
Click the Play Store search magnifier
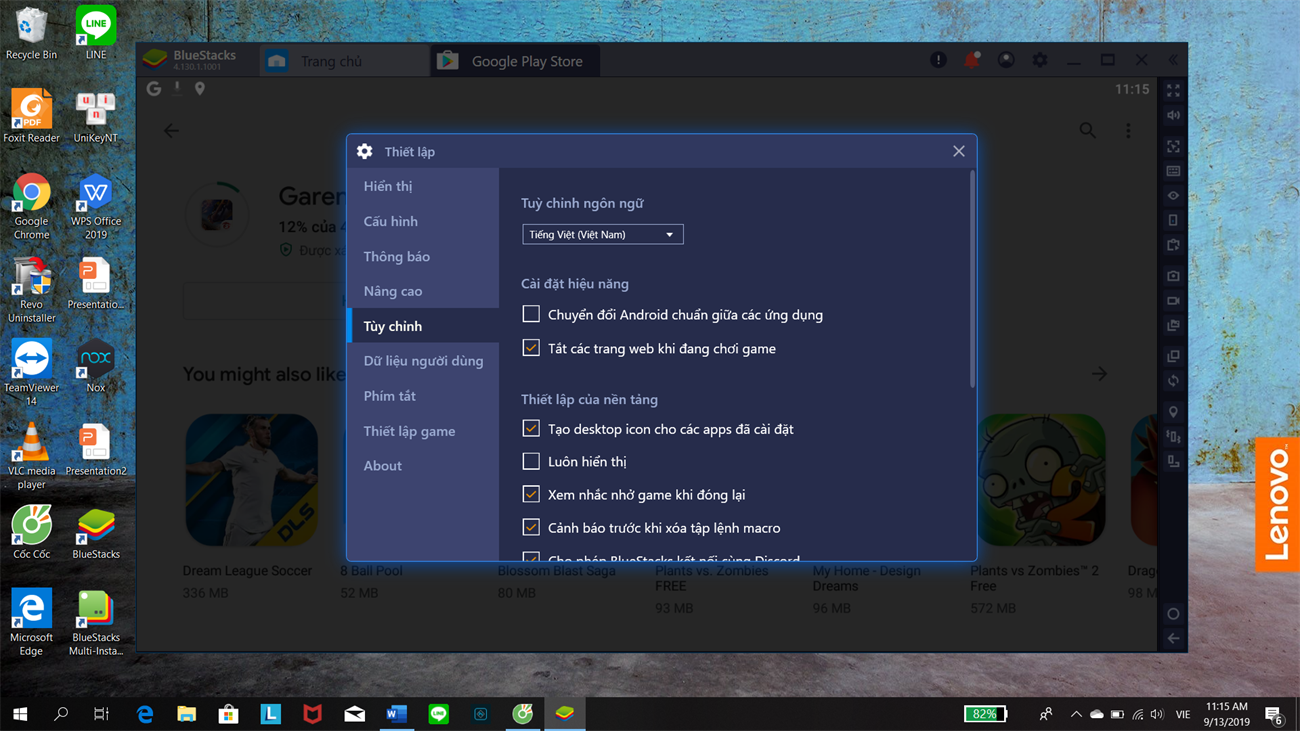(1087, 130)
